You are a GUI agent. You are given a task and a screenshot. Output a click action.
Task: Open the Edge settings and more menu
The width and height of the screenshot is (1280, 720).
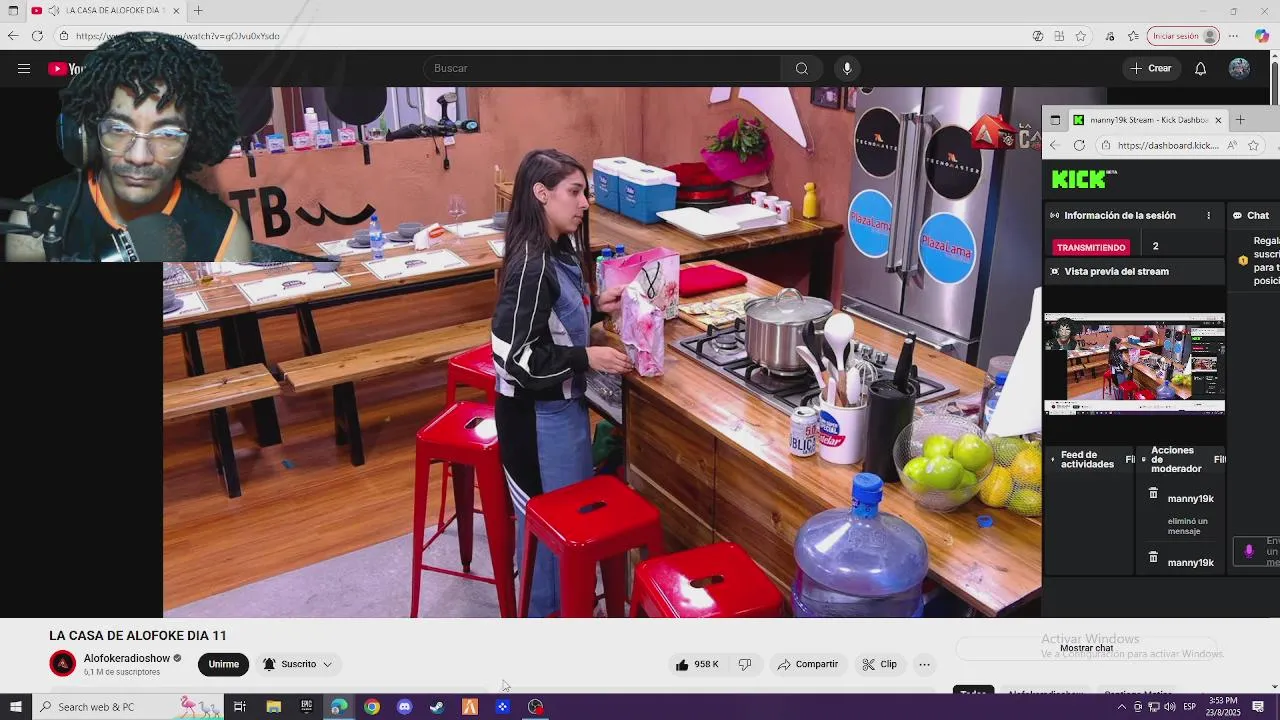[x=1234, y=36]
